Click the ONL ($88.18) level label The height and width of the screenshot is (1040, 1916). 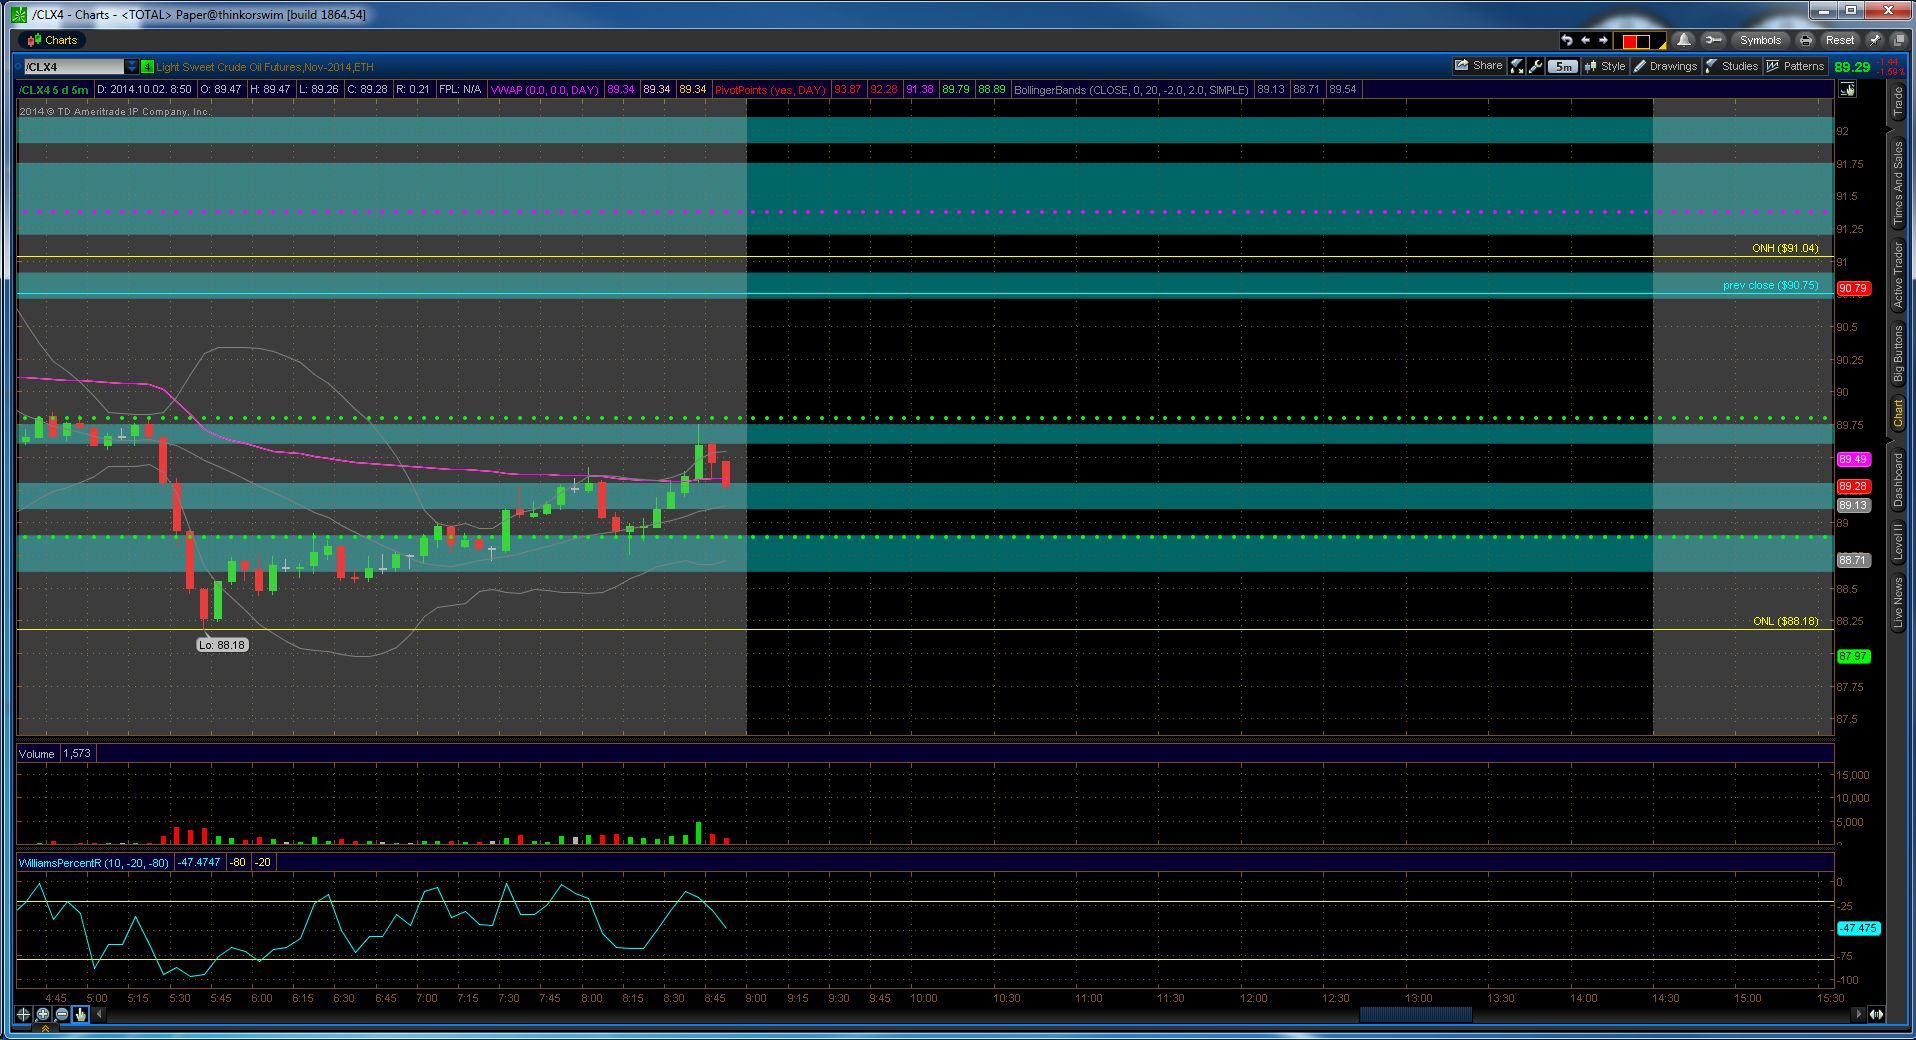[x=1785, y=621]
